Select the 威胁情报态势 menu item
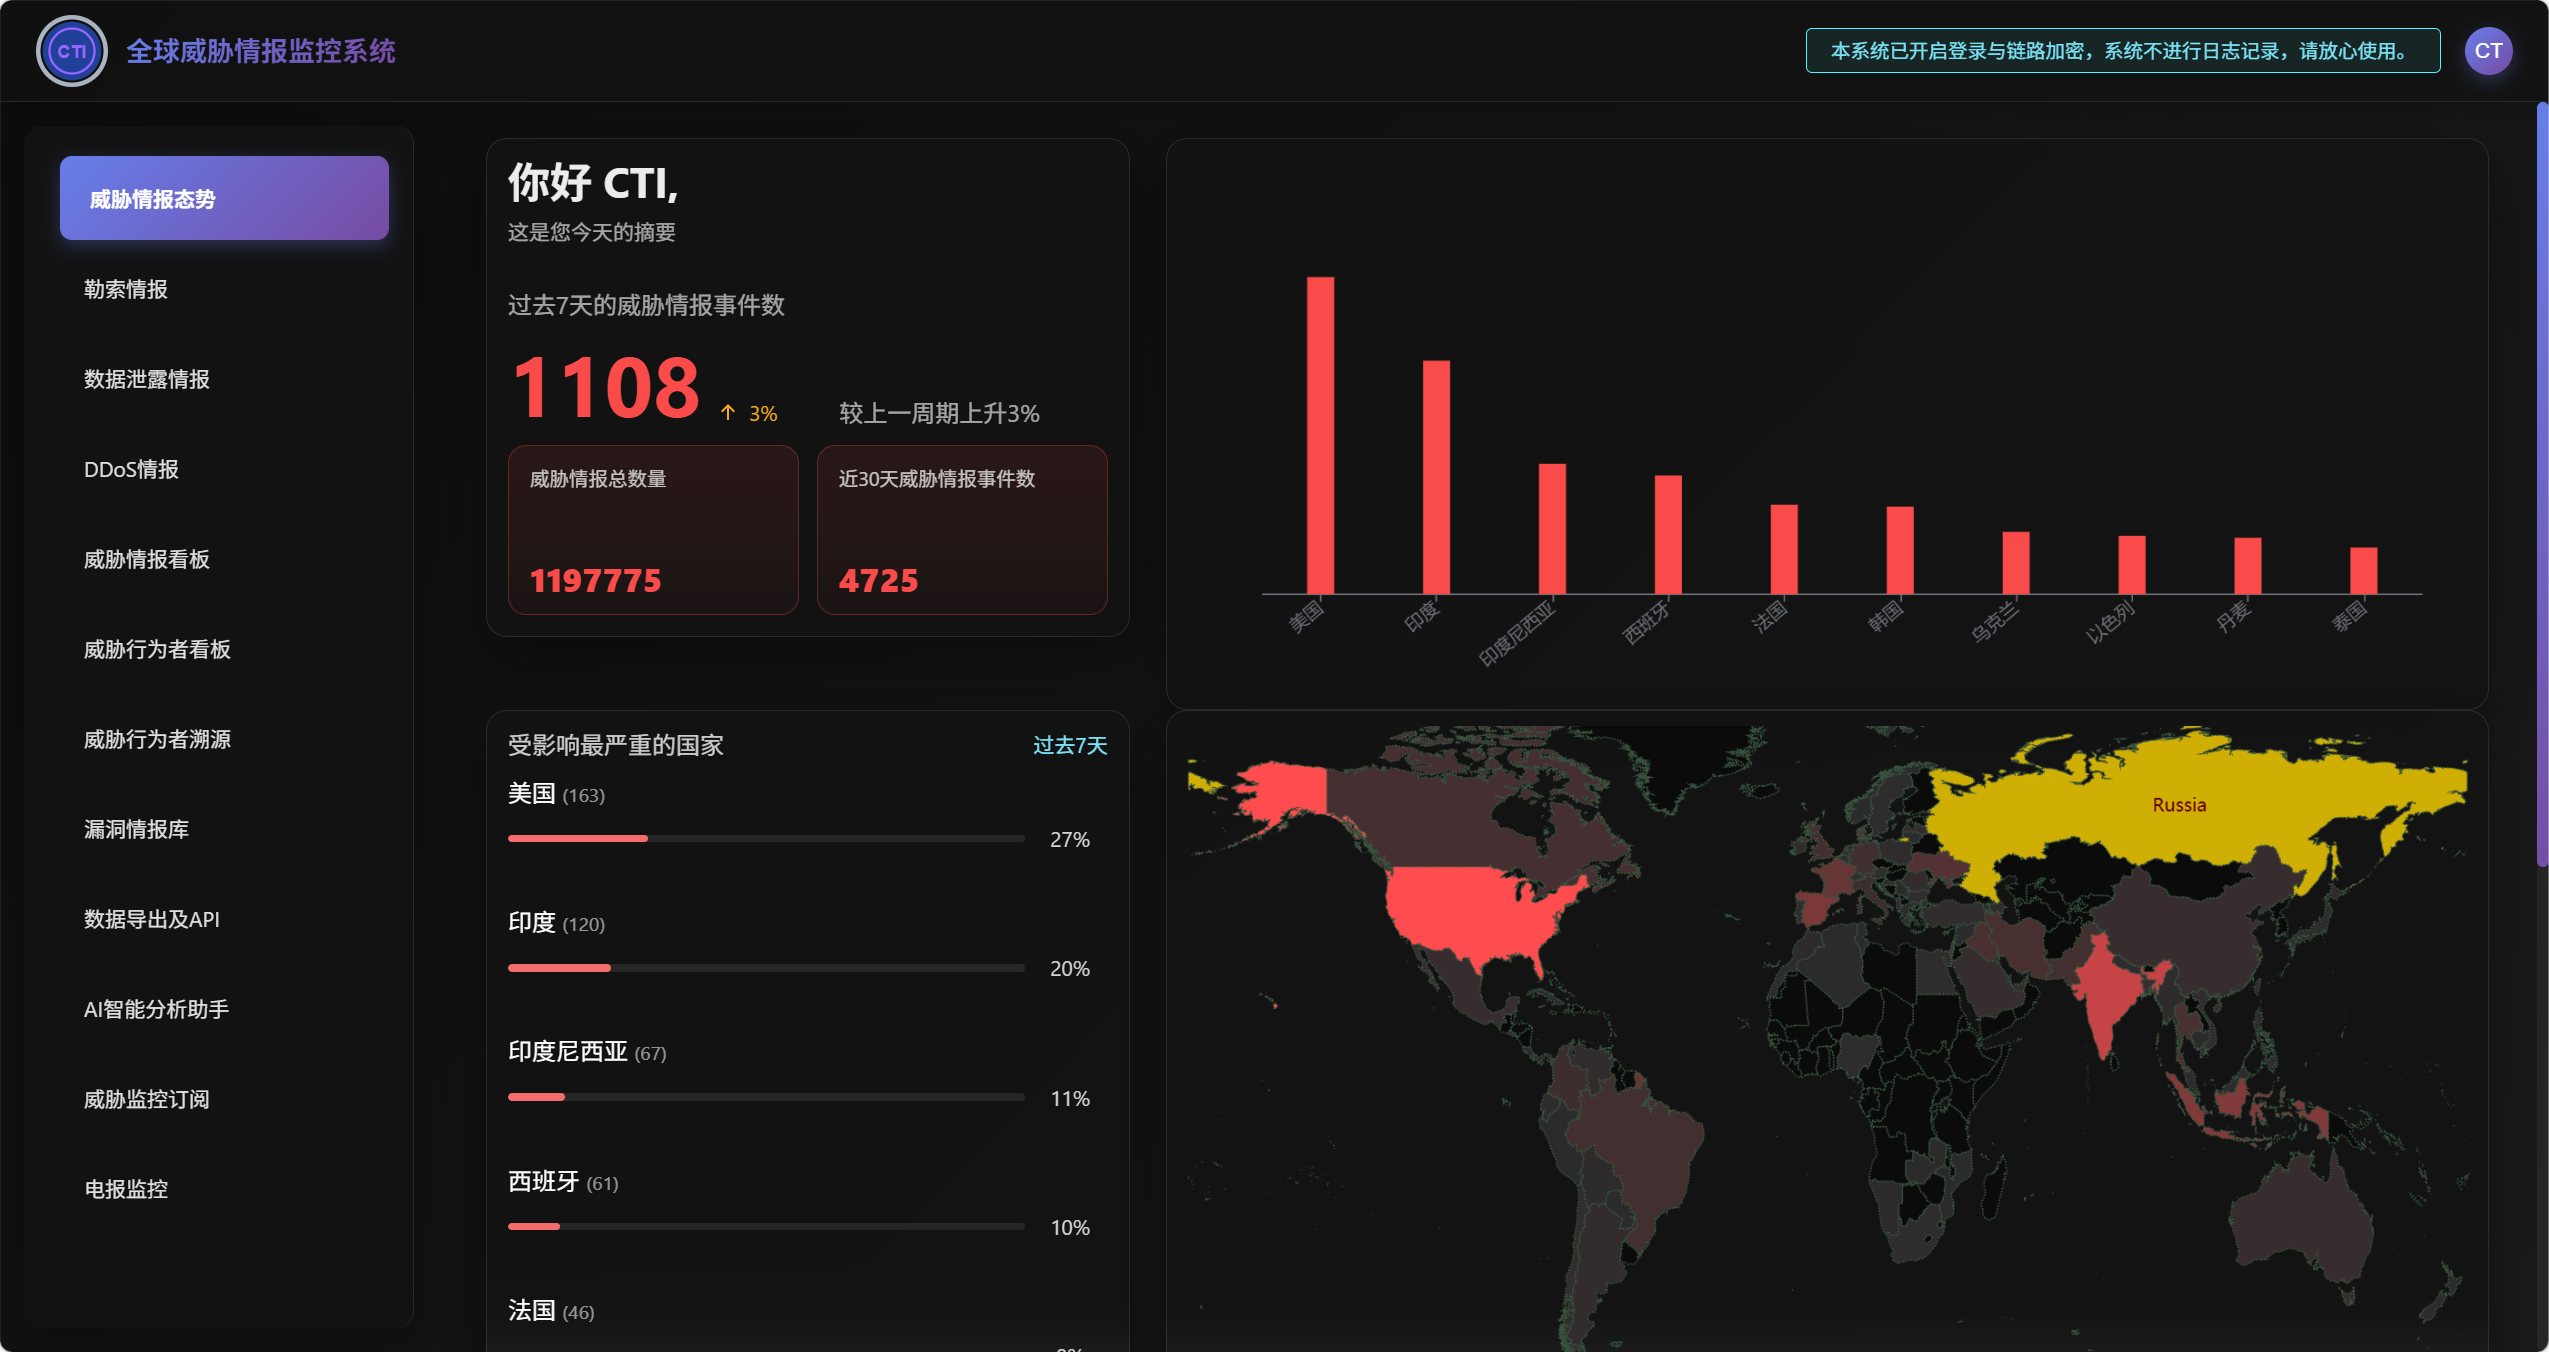 point(224,198)
